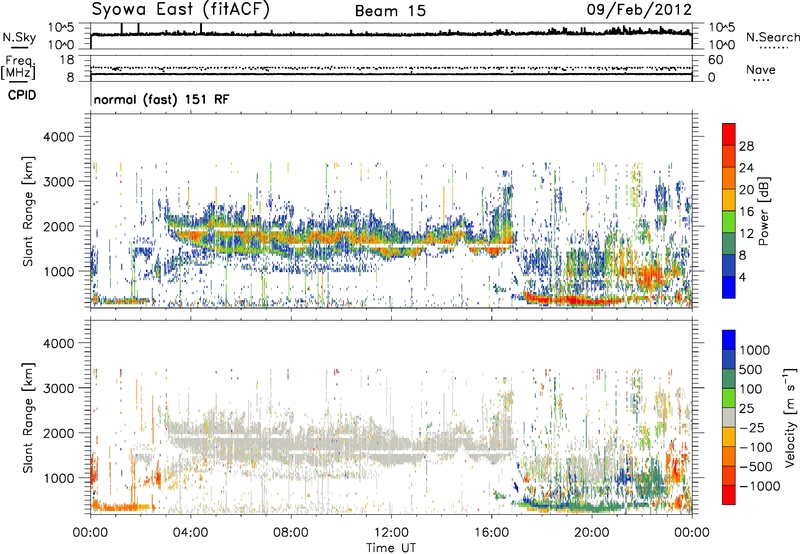
Task: Click the velocity colorbar segment between 100 and 500
Action: (x=729, y=379)
